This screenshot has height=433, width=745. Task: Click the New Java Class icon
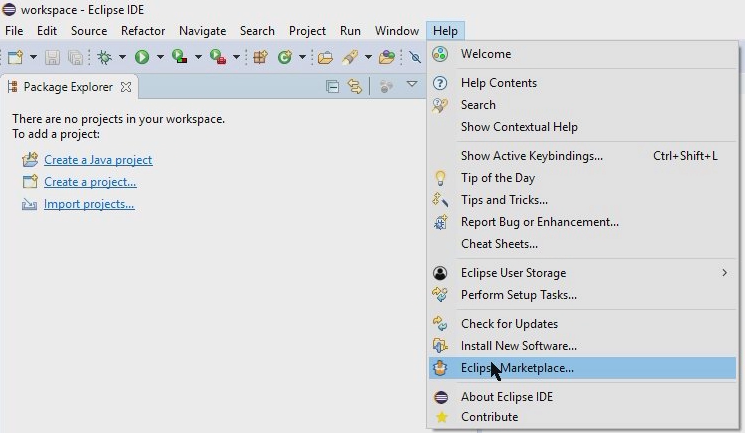point(285,58)
